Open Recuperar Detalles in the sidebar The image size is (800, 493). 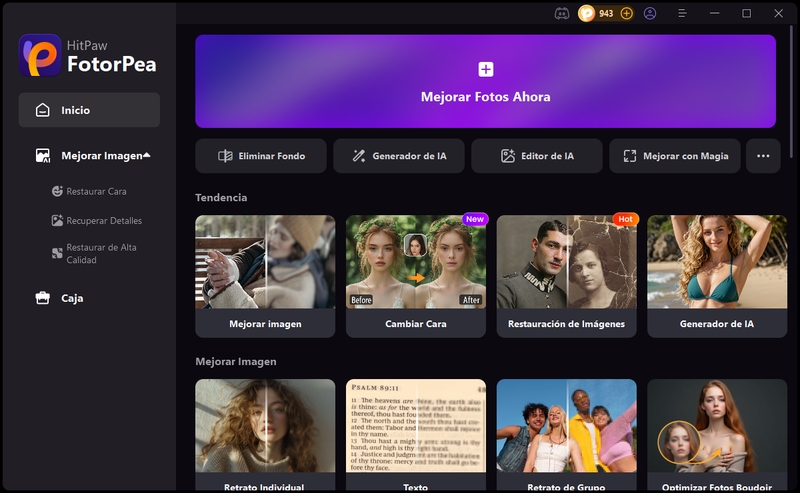coord(104,221)
